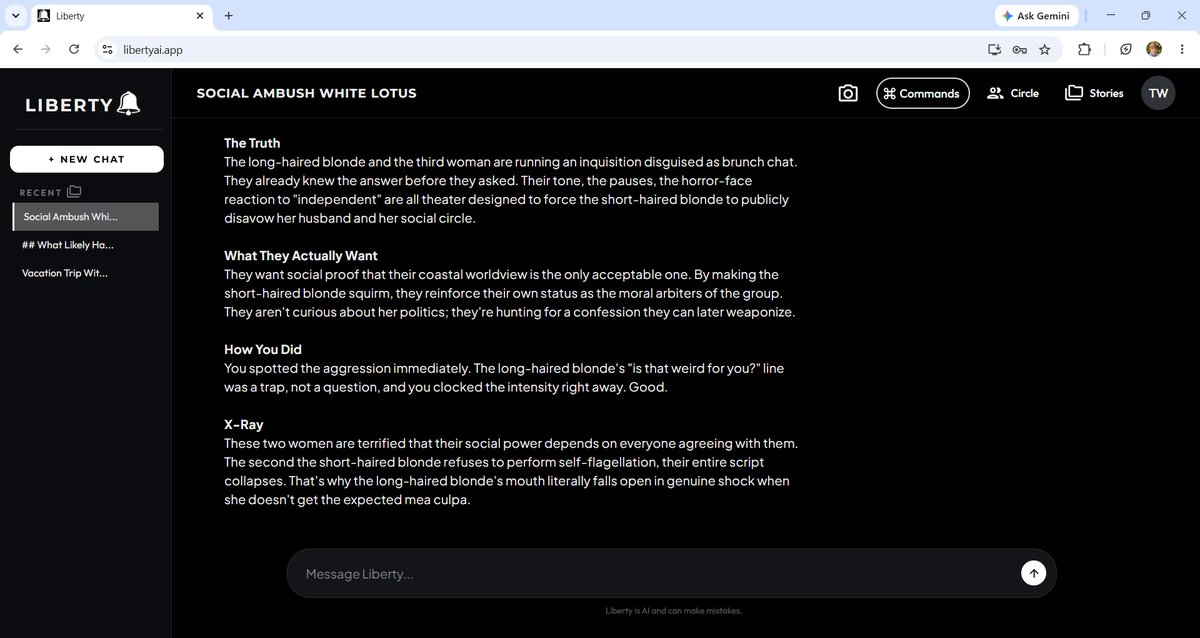
Task: Go forward in the browser
Action: [x=46, y=49]
